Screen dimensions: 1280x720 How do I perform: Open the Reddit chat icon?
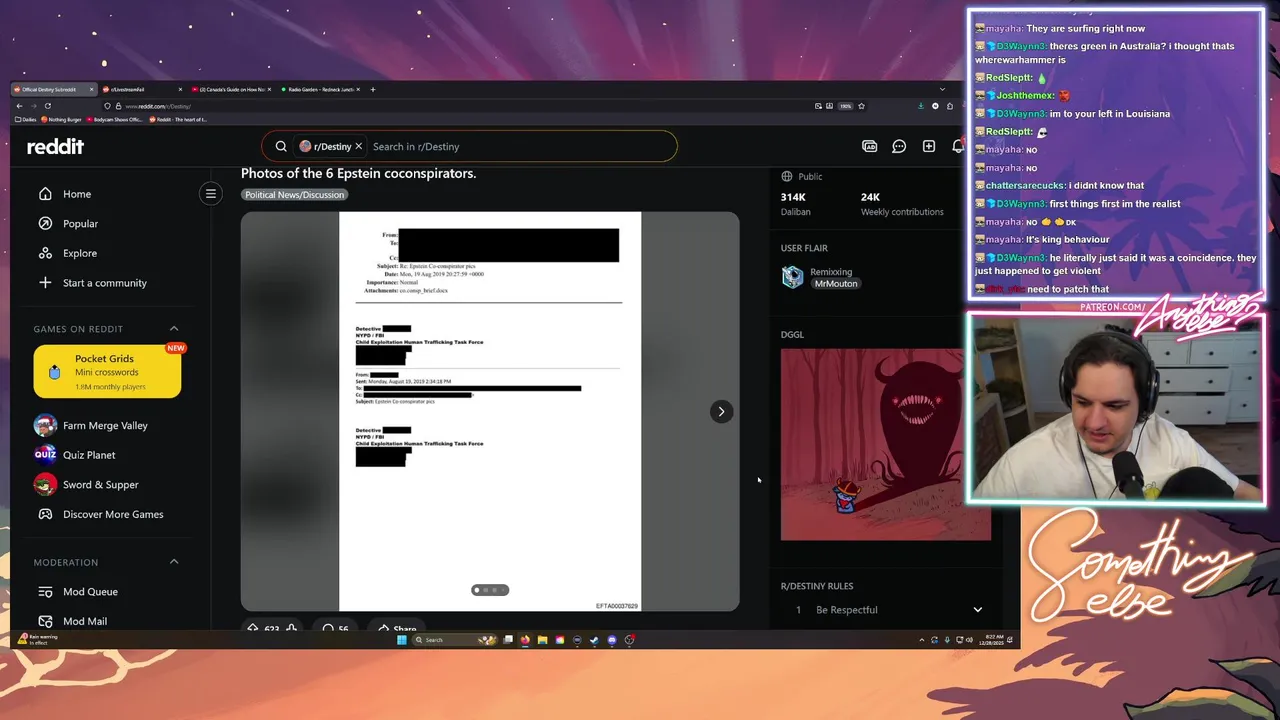[899, 146]
